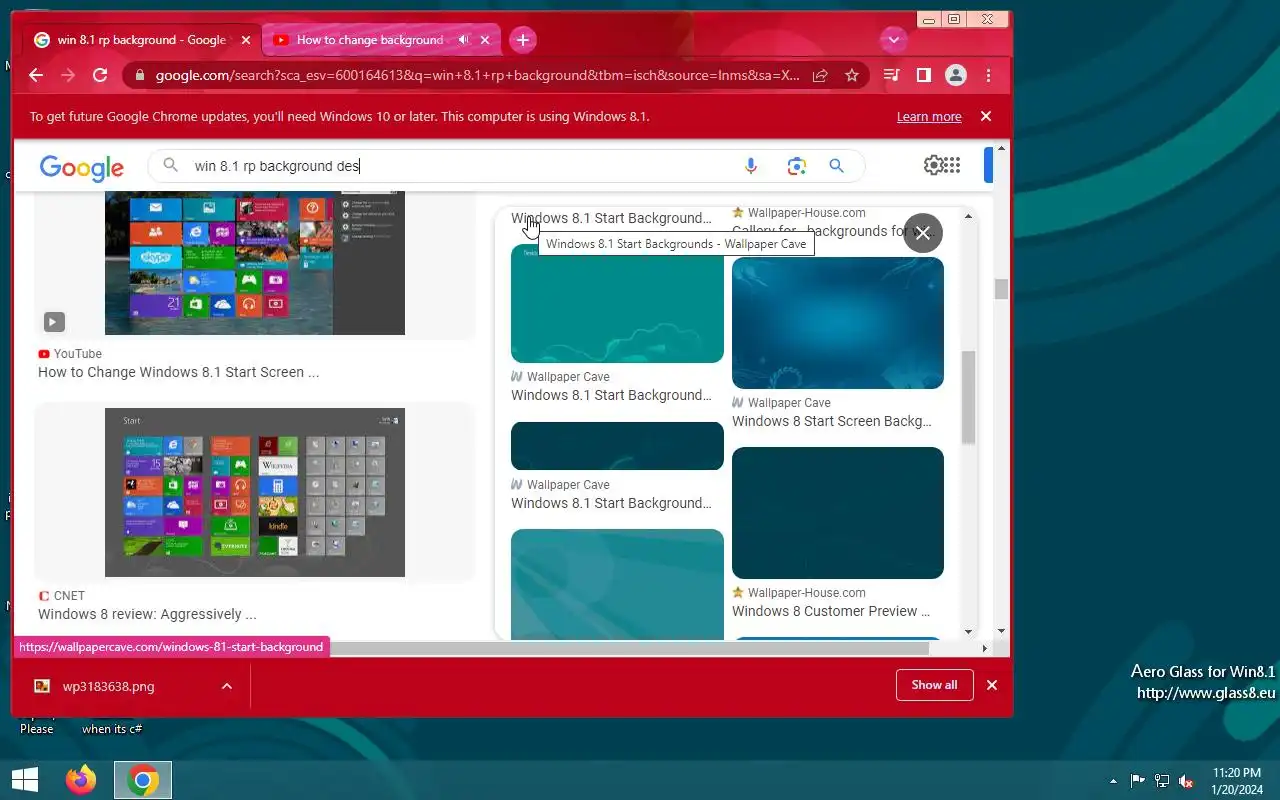
Task: Start voice search with the microphone icon
Action: point(751,166)
